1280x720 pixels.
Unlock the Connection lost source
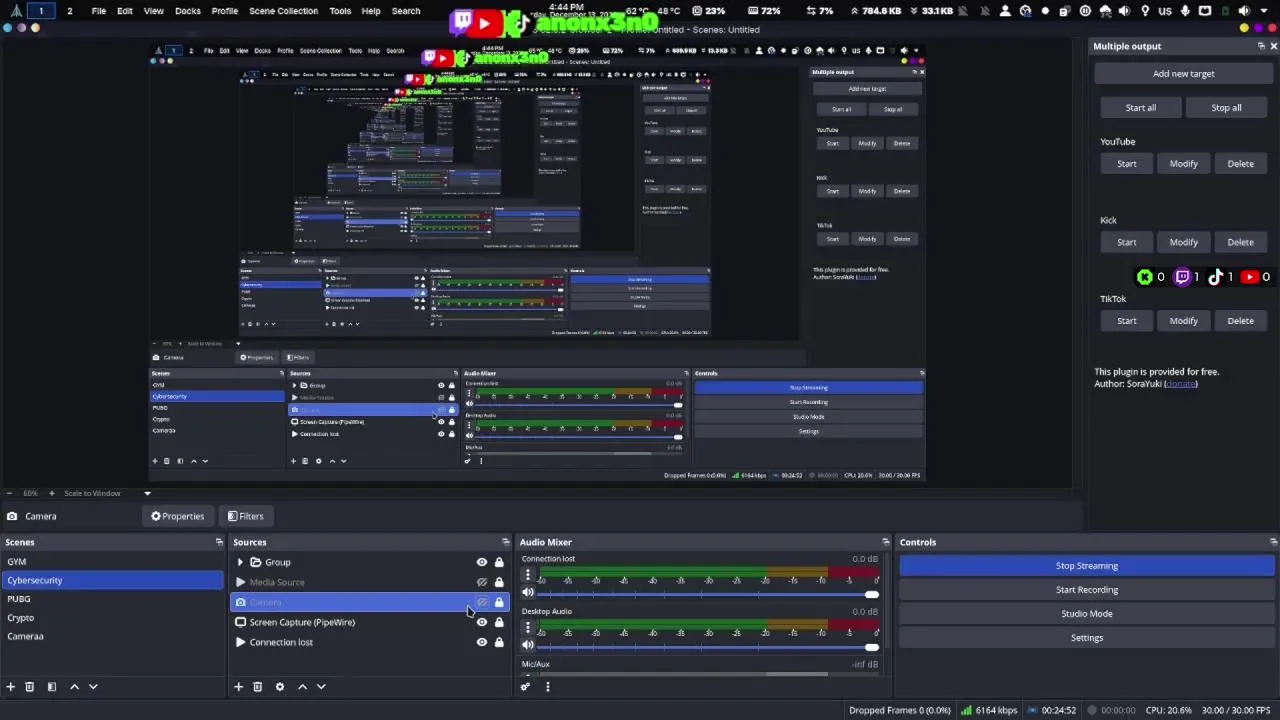coord(499,642)
